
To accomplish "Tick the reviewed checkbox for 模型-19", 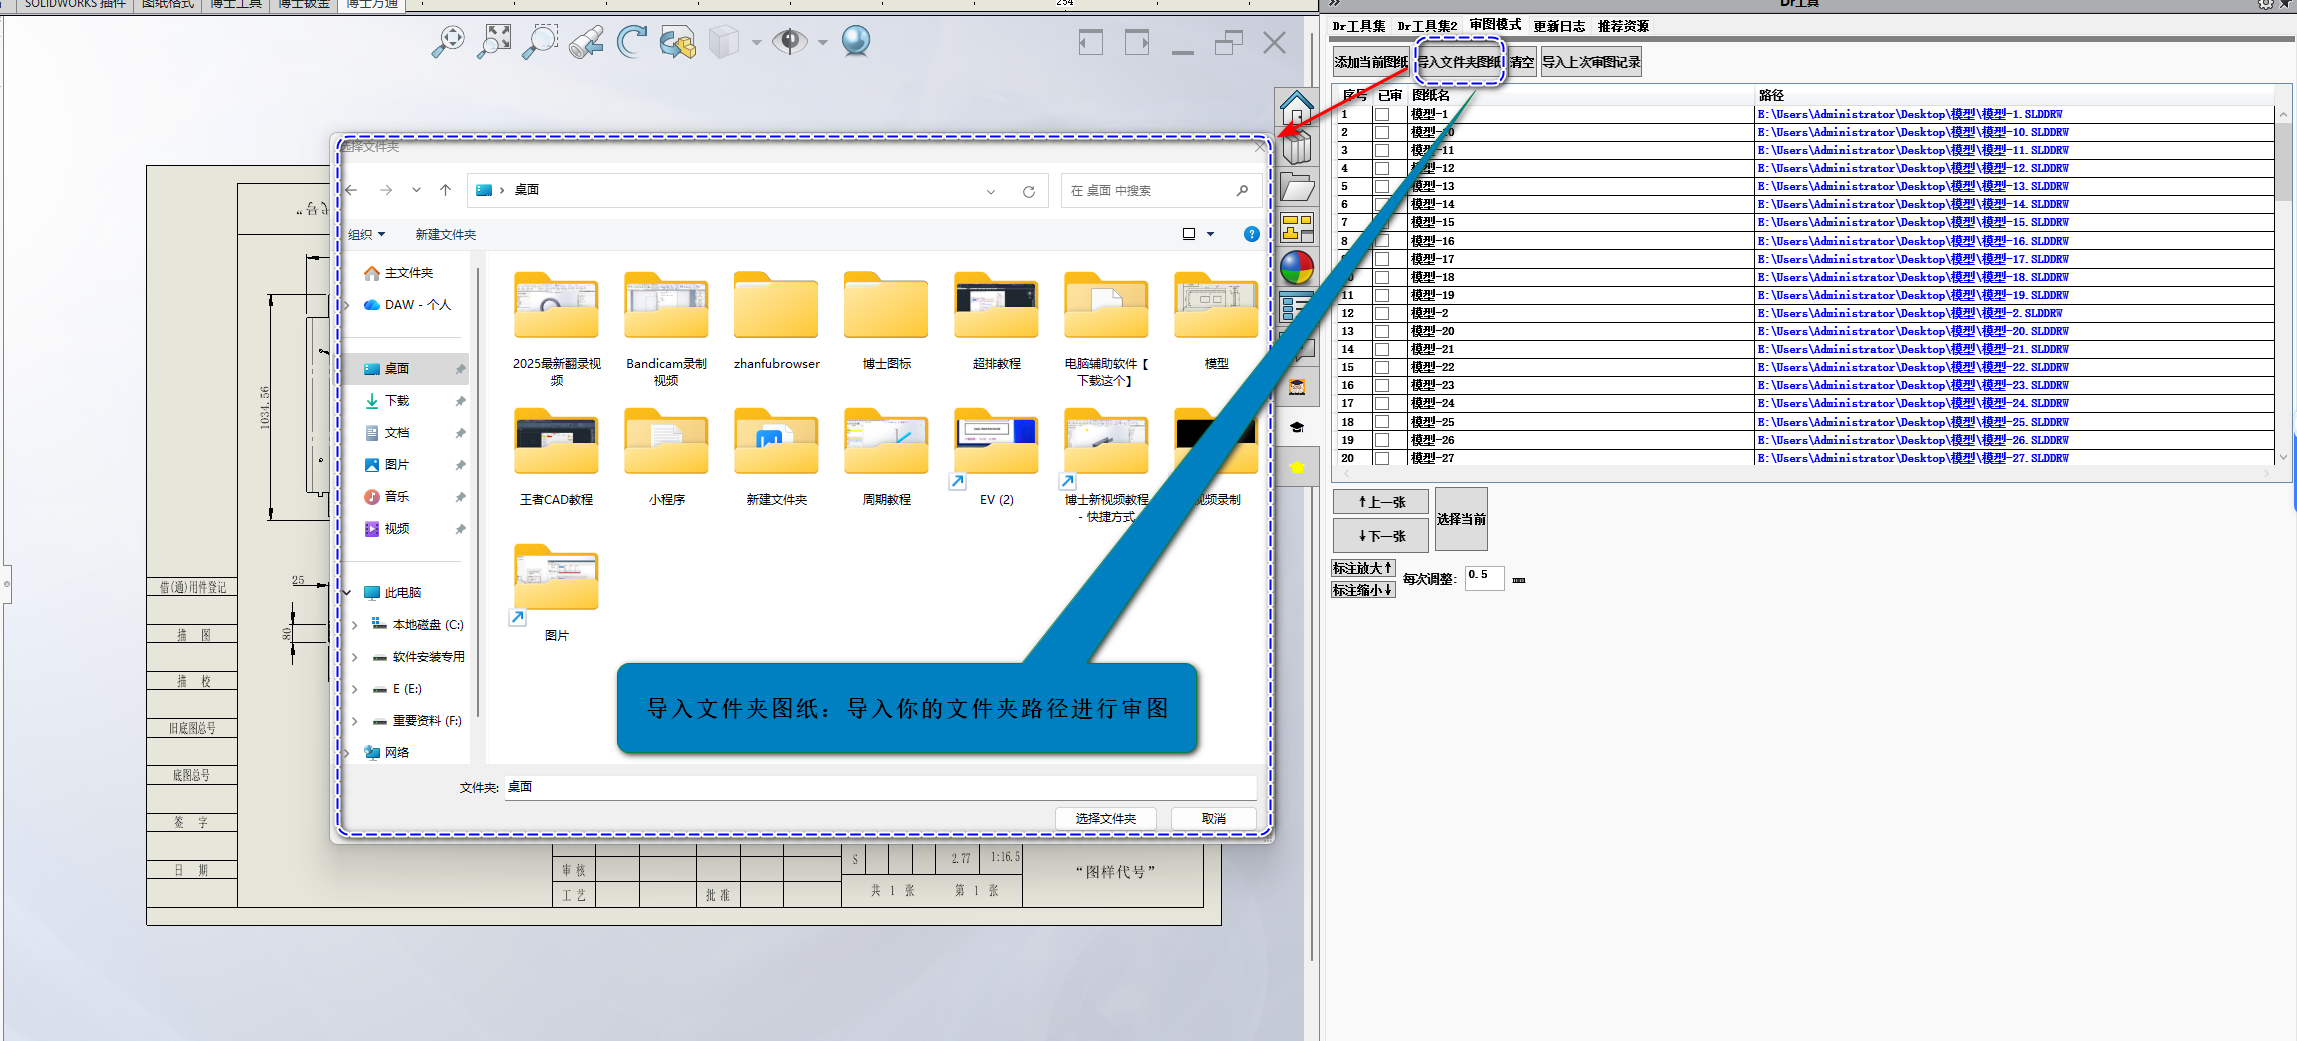I will click(x=1382, y=296).
